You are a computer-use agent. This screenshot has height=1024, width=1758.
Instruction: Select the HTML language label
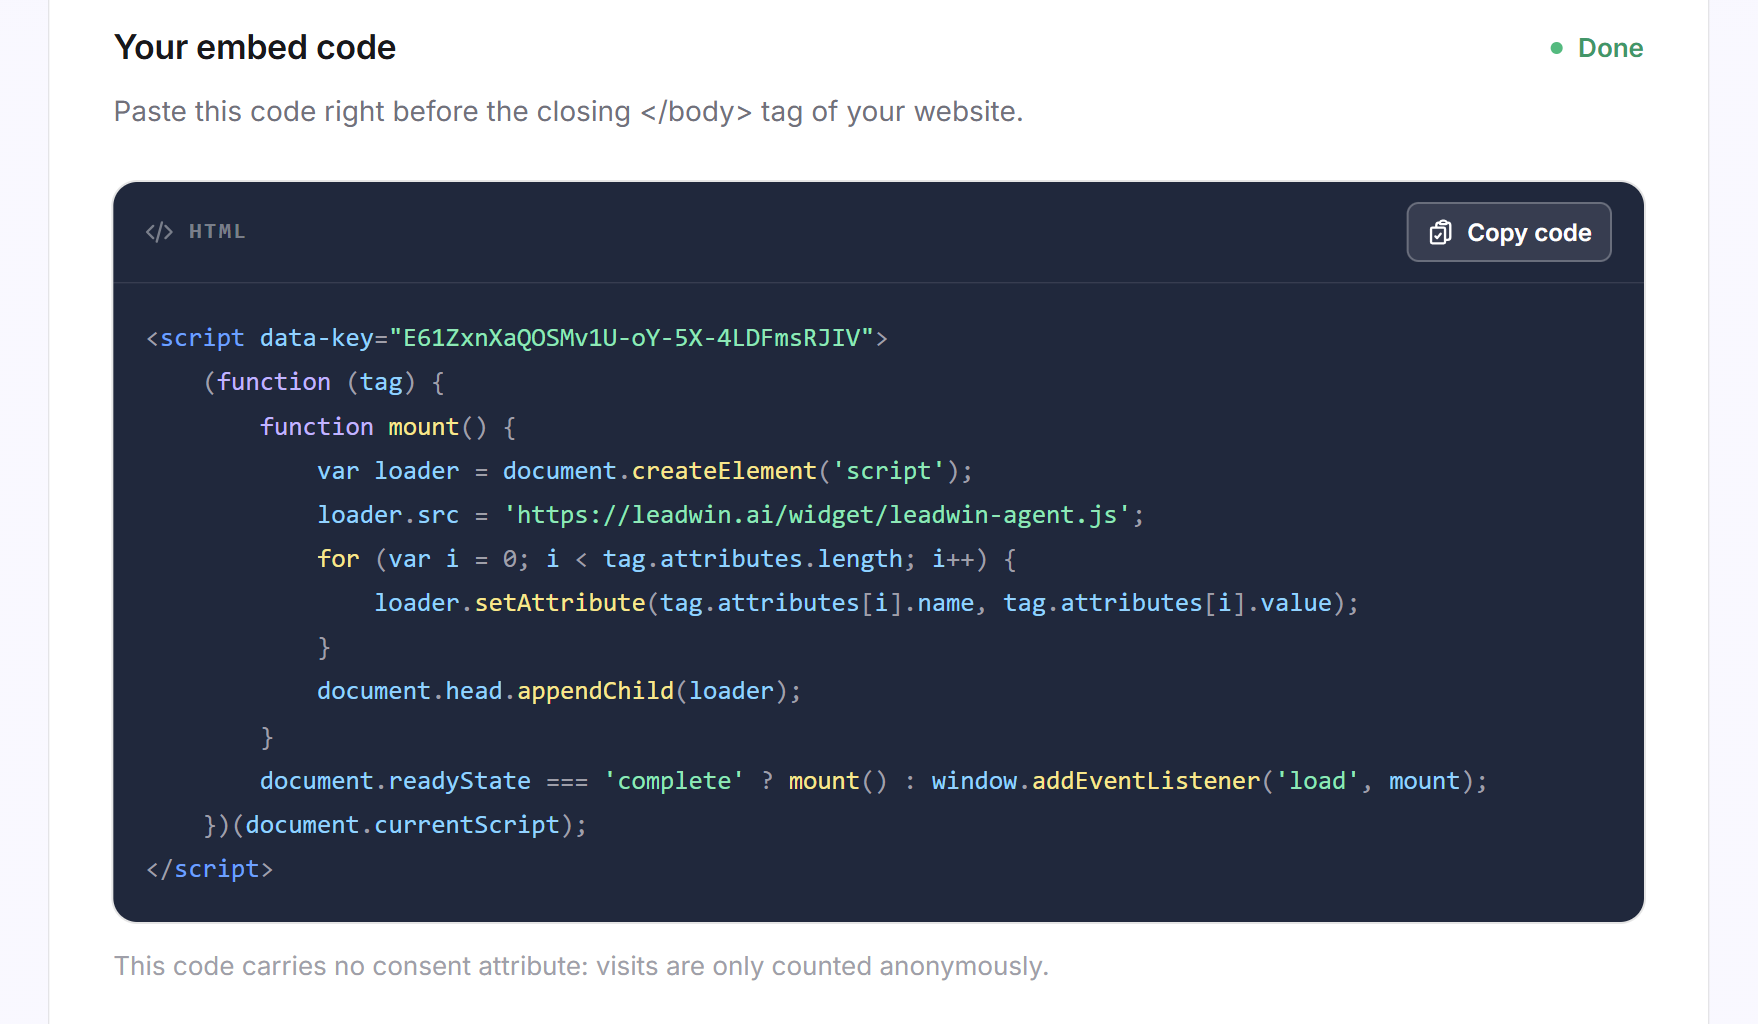pyautogui.click(x=217, y=232)
